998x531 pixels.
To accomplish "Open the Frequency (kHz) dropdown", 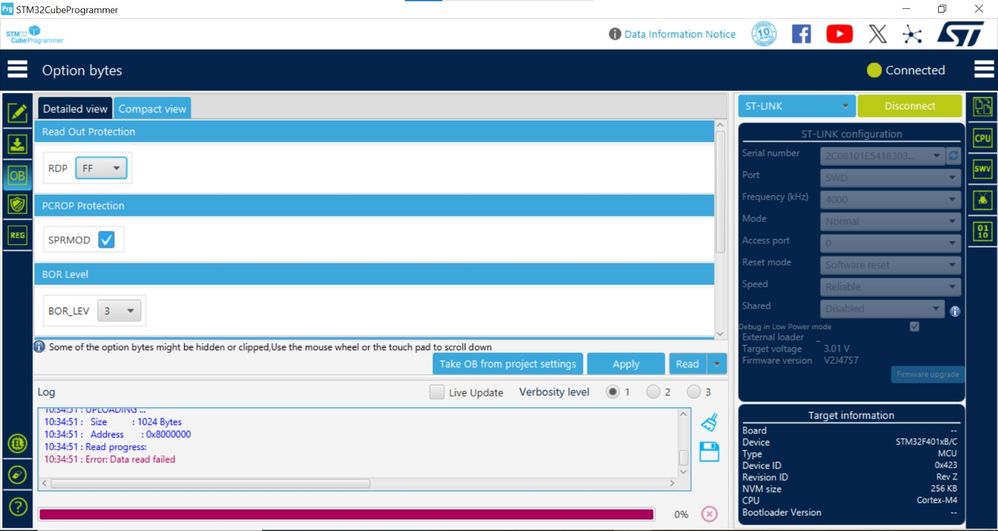I will [890, 200].
